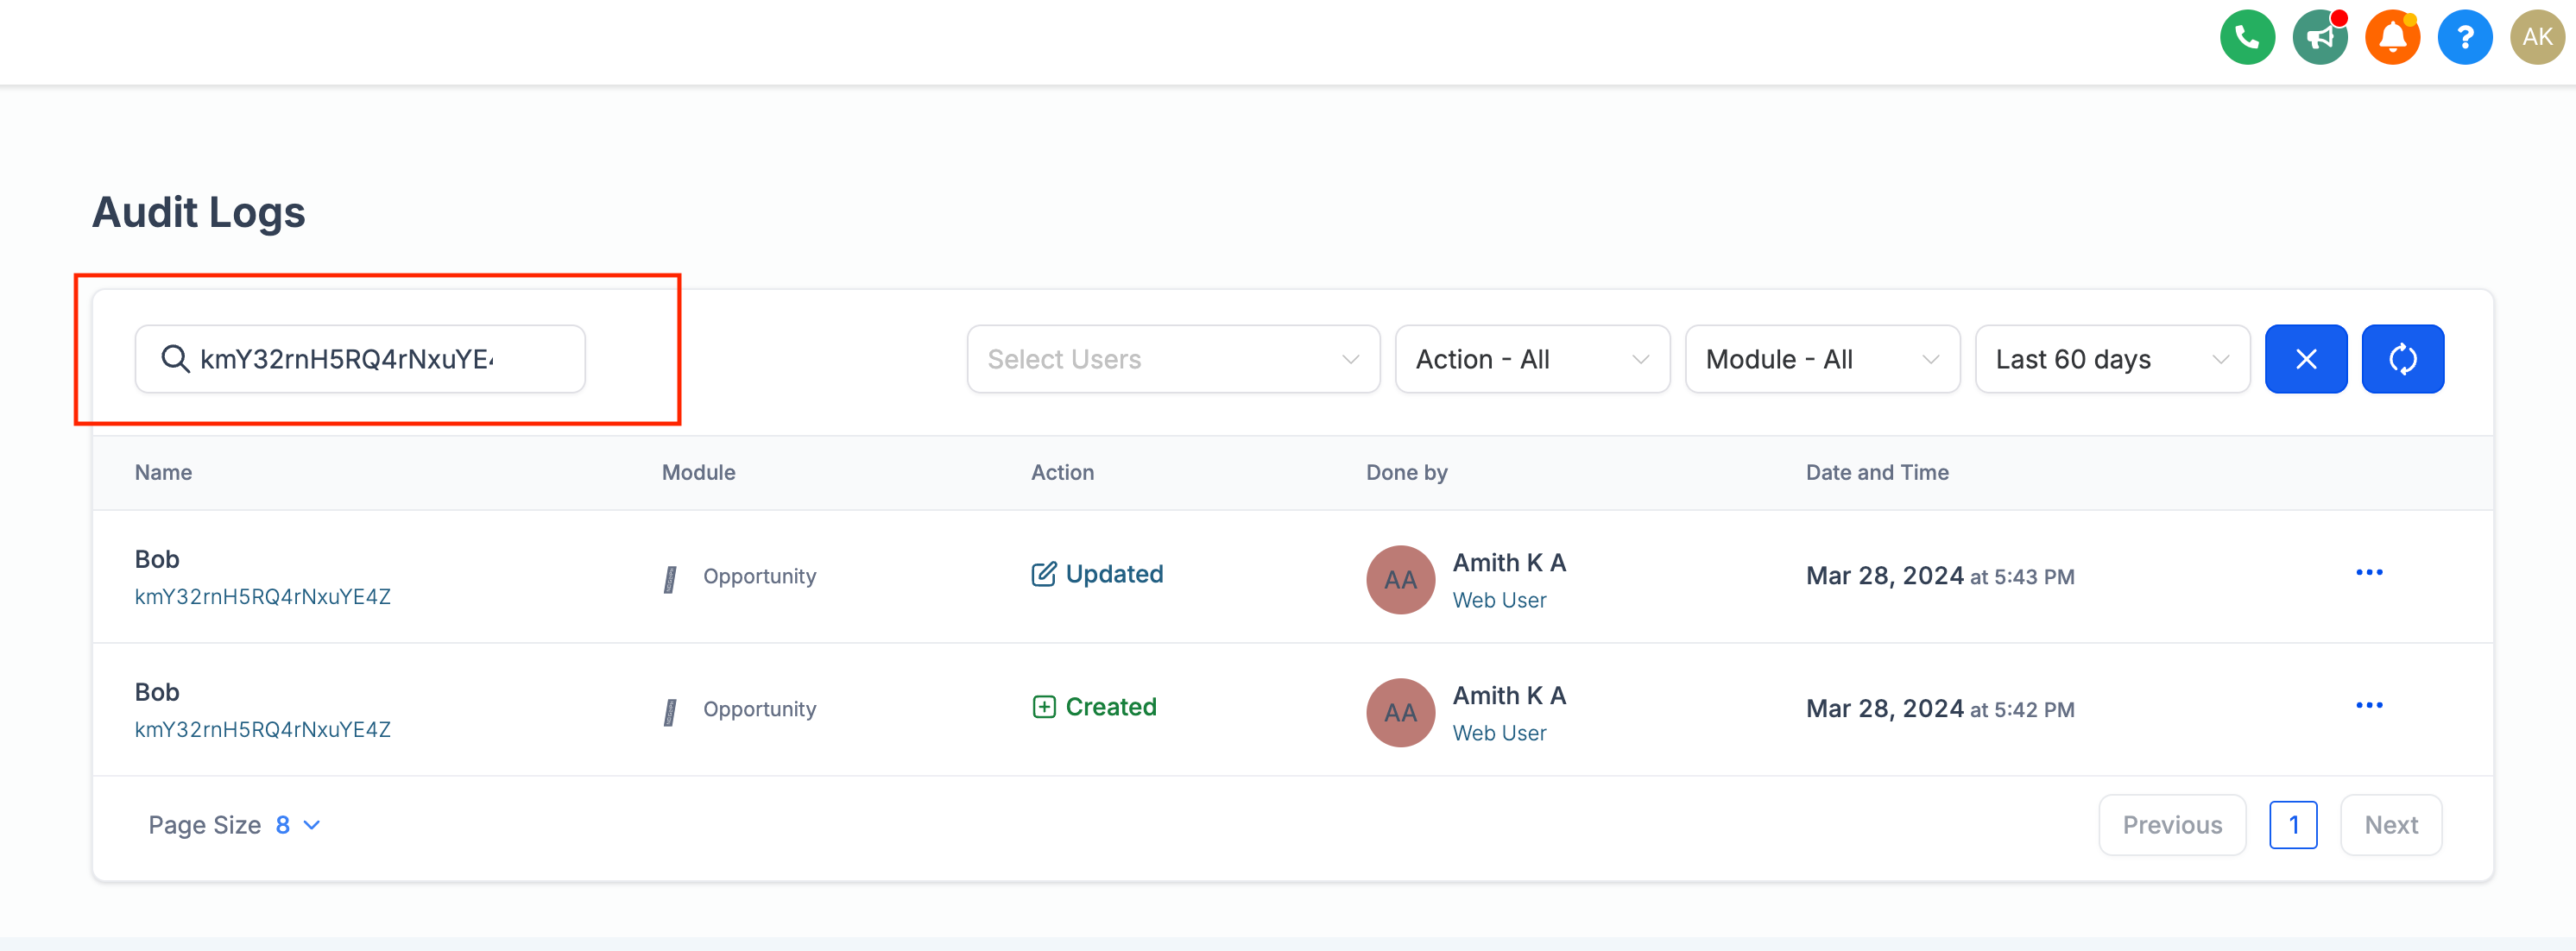
Task: Click the Previous pagination button
Action: tap(2171, 825)
